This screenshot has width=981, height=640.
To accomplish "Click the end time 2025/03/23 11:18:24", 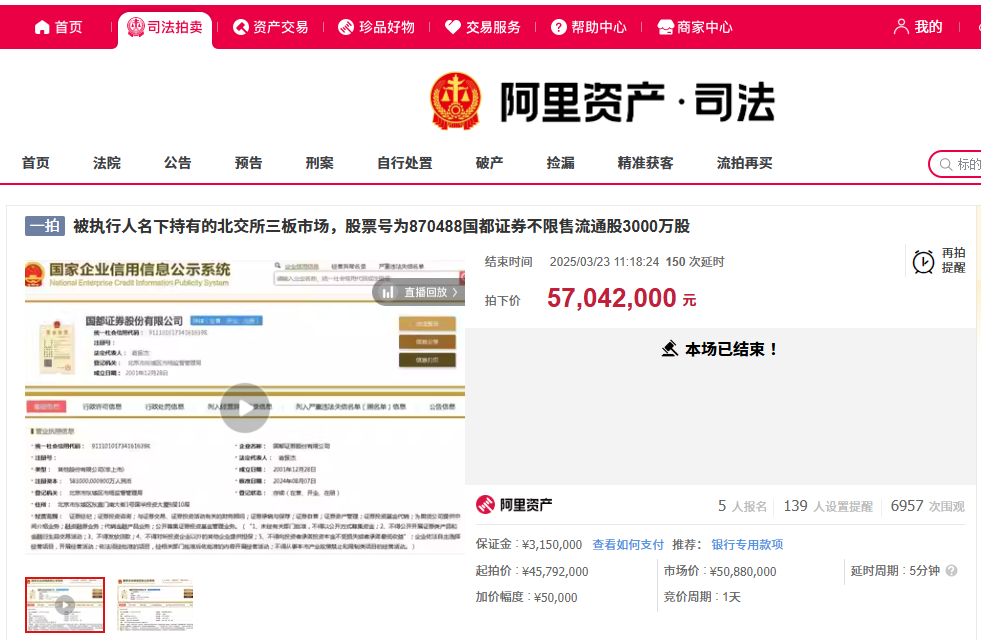I will (604, 262).
